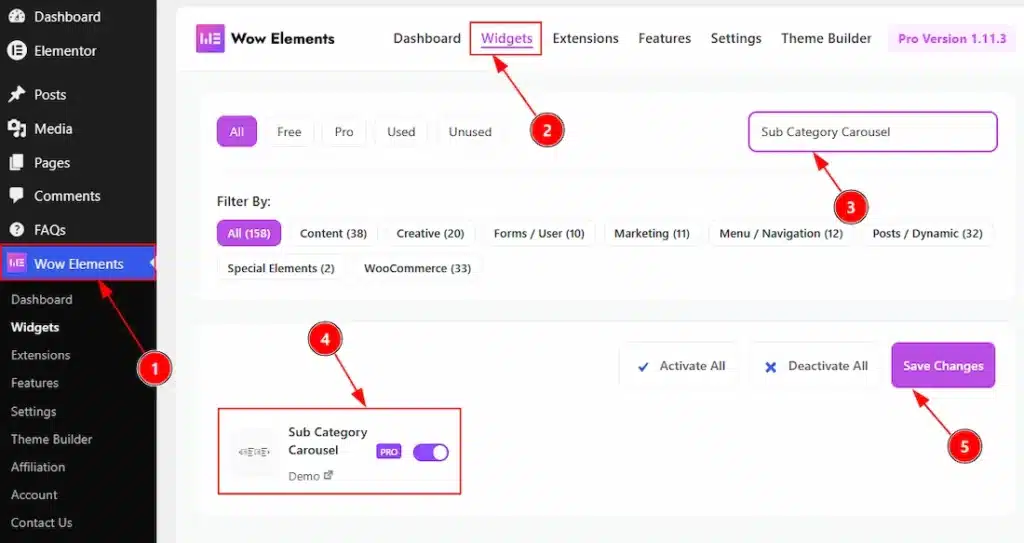Click the Wow Elements header logo
The width and height of the screenshot is (1024, 543).
tap(210, 39)
